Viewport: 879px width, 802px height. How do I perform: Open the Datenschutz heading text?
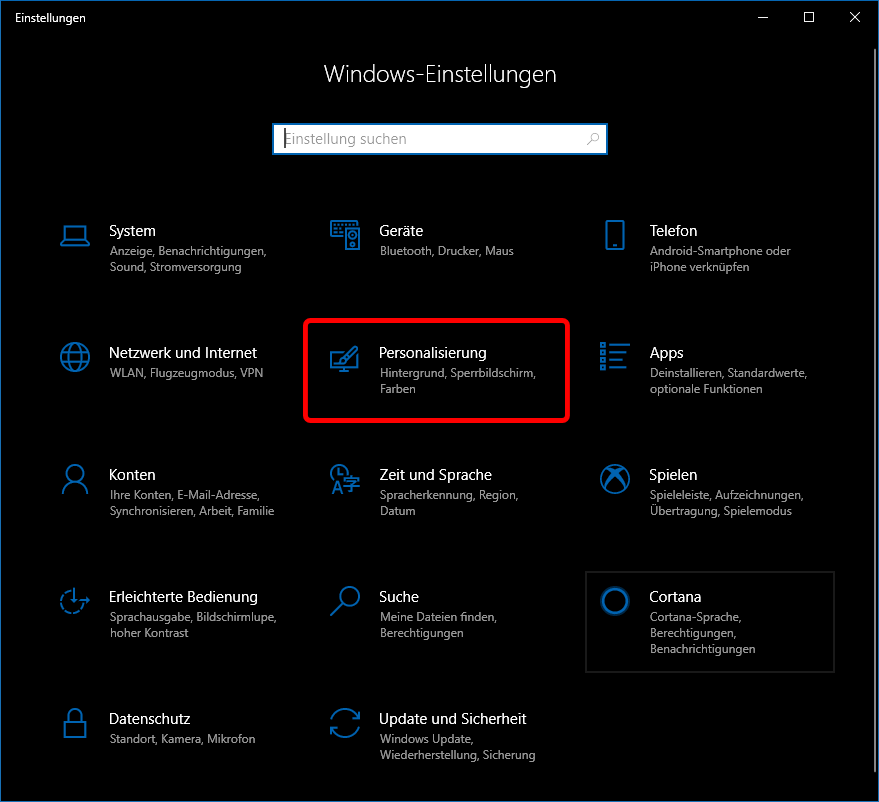[149, 719]
